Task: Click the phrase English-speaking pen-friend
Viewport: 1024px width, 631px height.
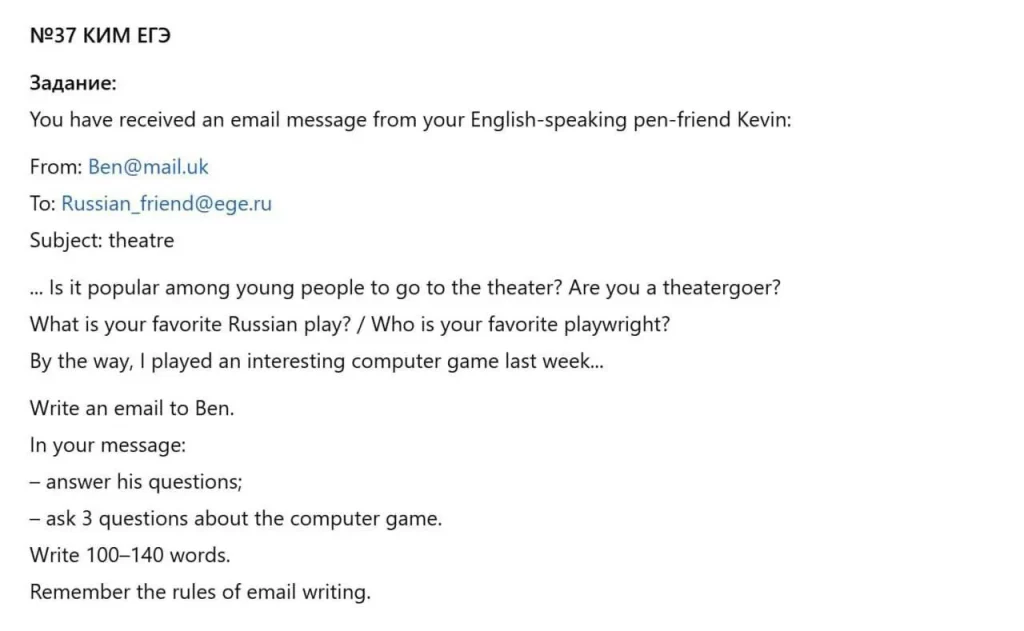Action: click(600, 120)
